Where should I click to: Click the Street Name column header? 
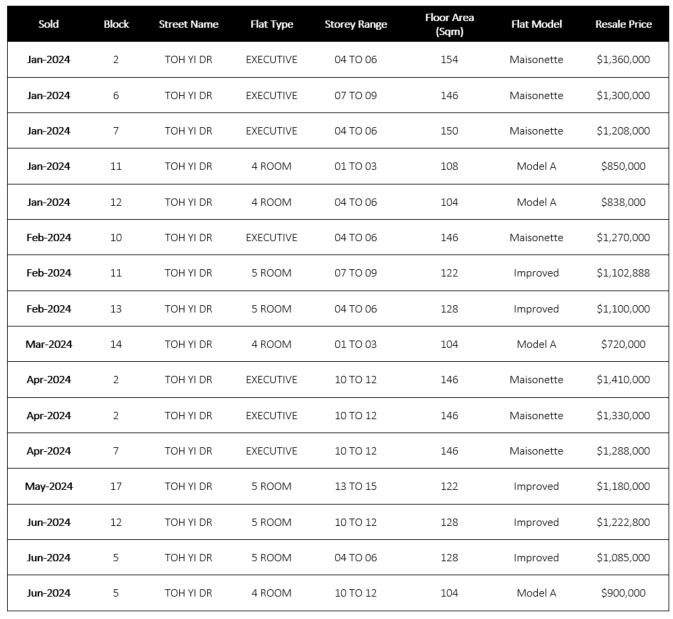(x=188, y=24)
